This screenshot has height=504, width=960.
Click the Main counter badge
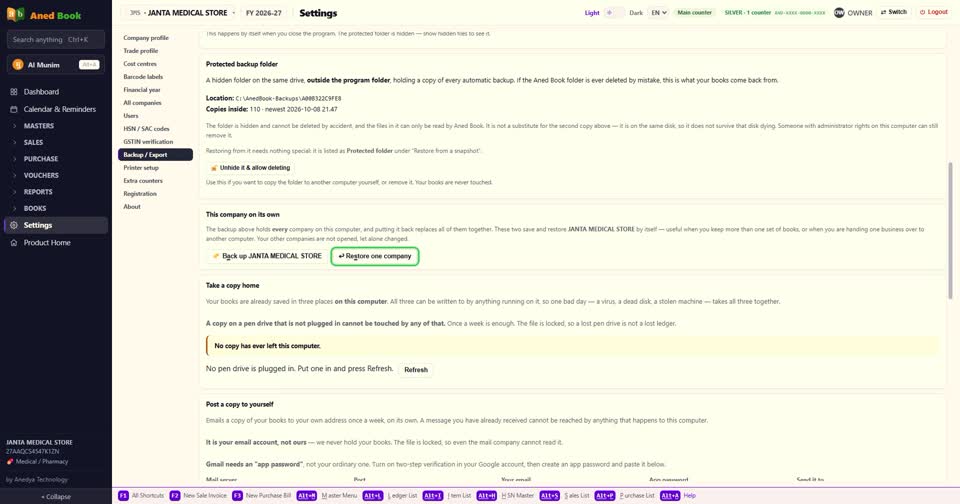pyautogui.click(x=694, y=12)
